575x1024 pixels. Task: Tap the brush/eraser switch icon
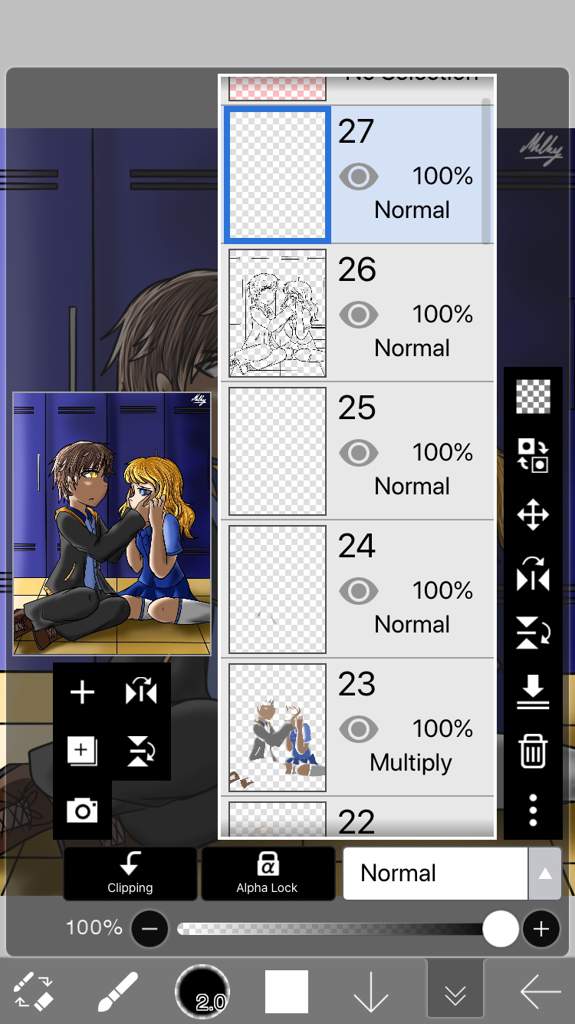tap(33, 991)
